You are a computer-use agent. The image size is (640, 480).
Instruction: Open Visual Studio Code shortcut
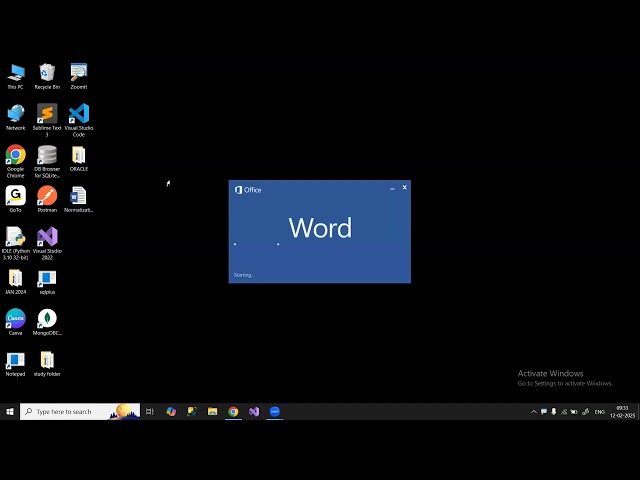79,120
